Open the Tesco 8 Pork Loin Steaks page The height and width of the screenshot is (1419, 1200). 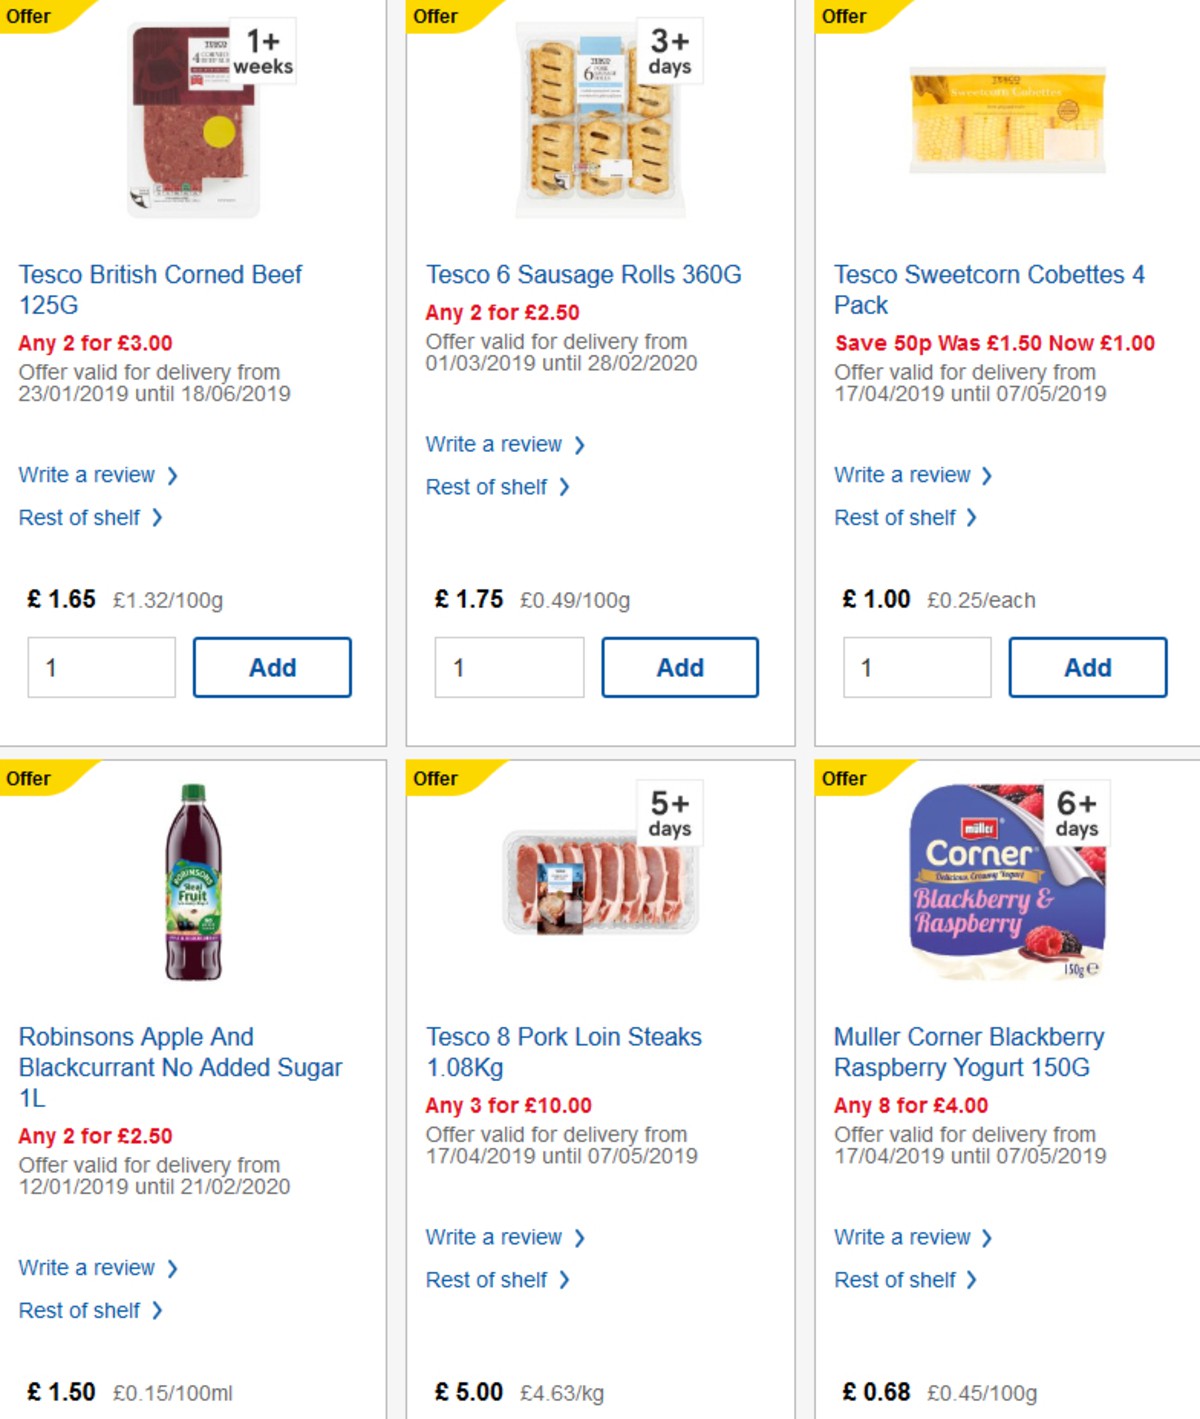[565, 1052]
